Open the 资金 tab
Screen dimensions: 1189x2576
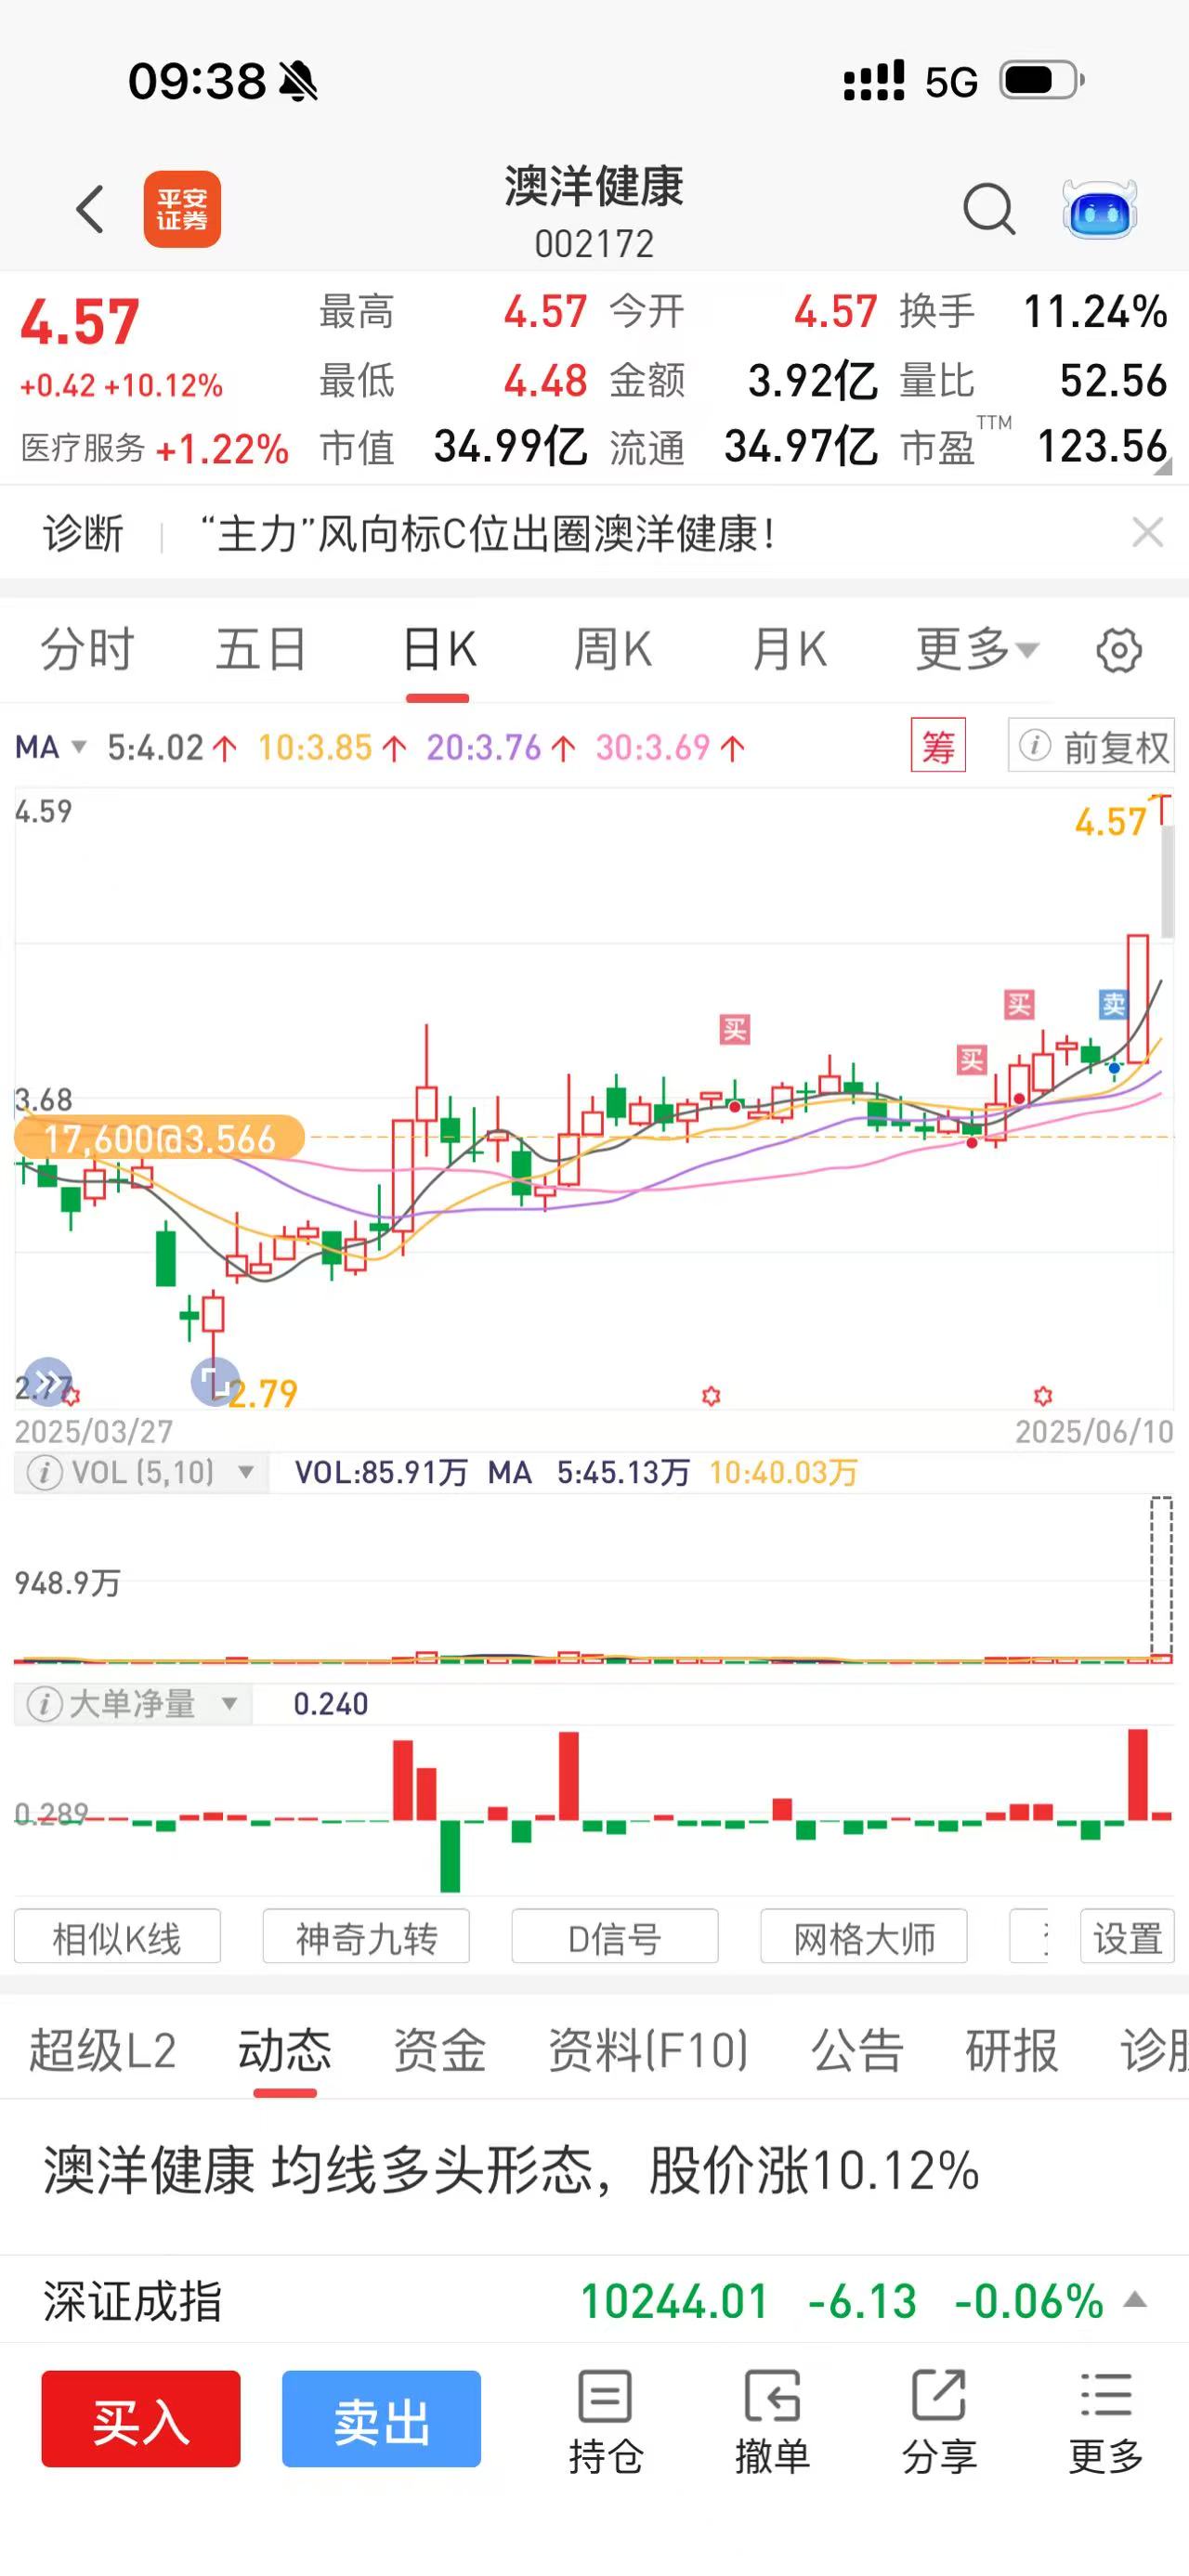pyautogui.click(x=439, y=2050)
